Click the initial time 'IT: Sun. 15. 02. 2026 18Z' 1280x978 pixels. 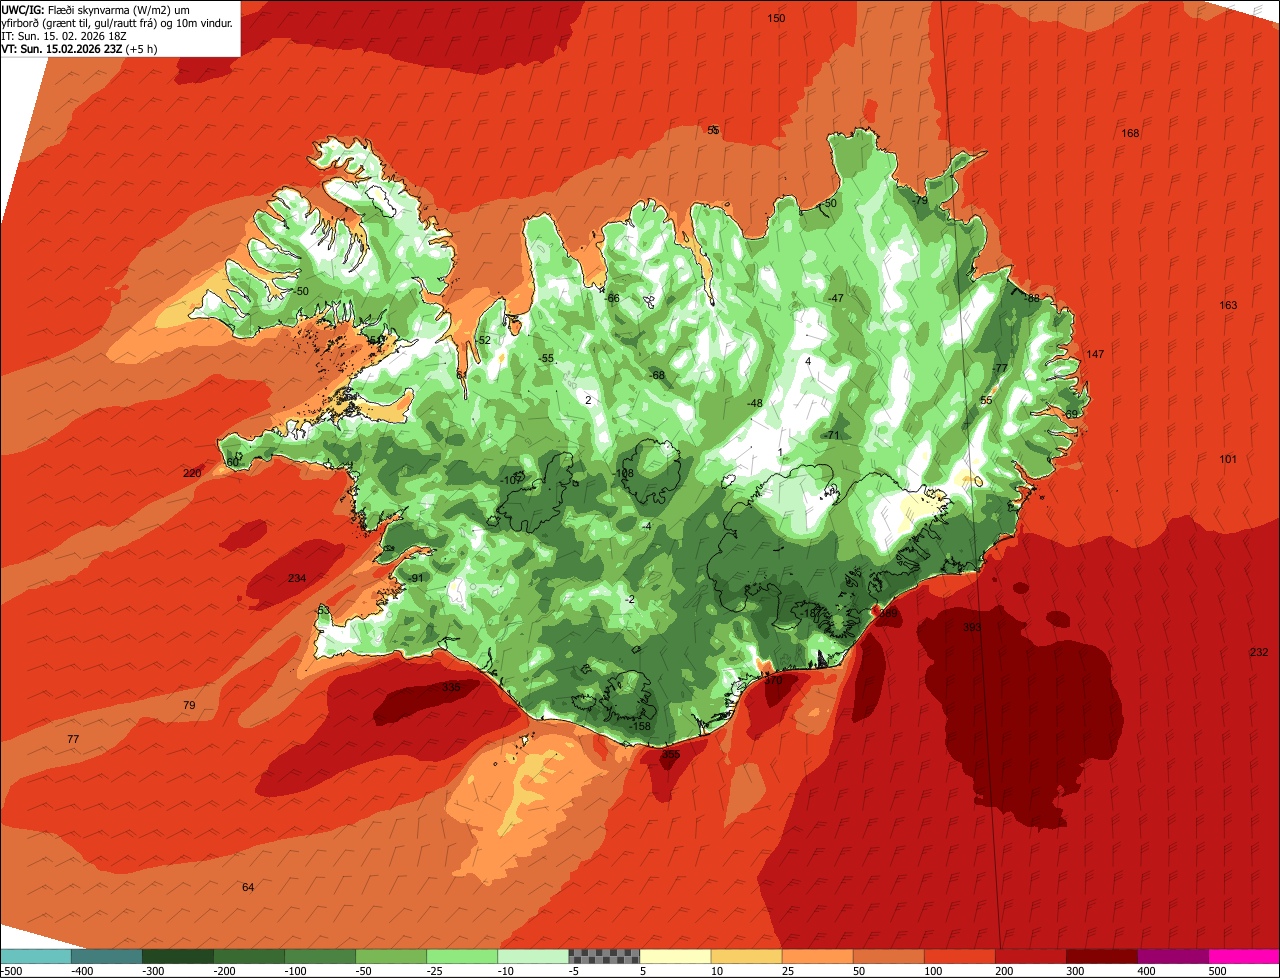pyautogui.click(x=64, y=35)
